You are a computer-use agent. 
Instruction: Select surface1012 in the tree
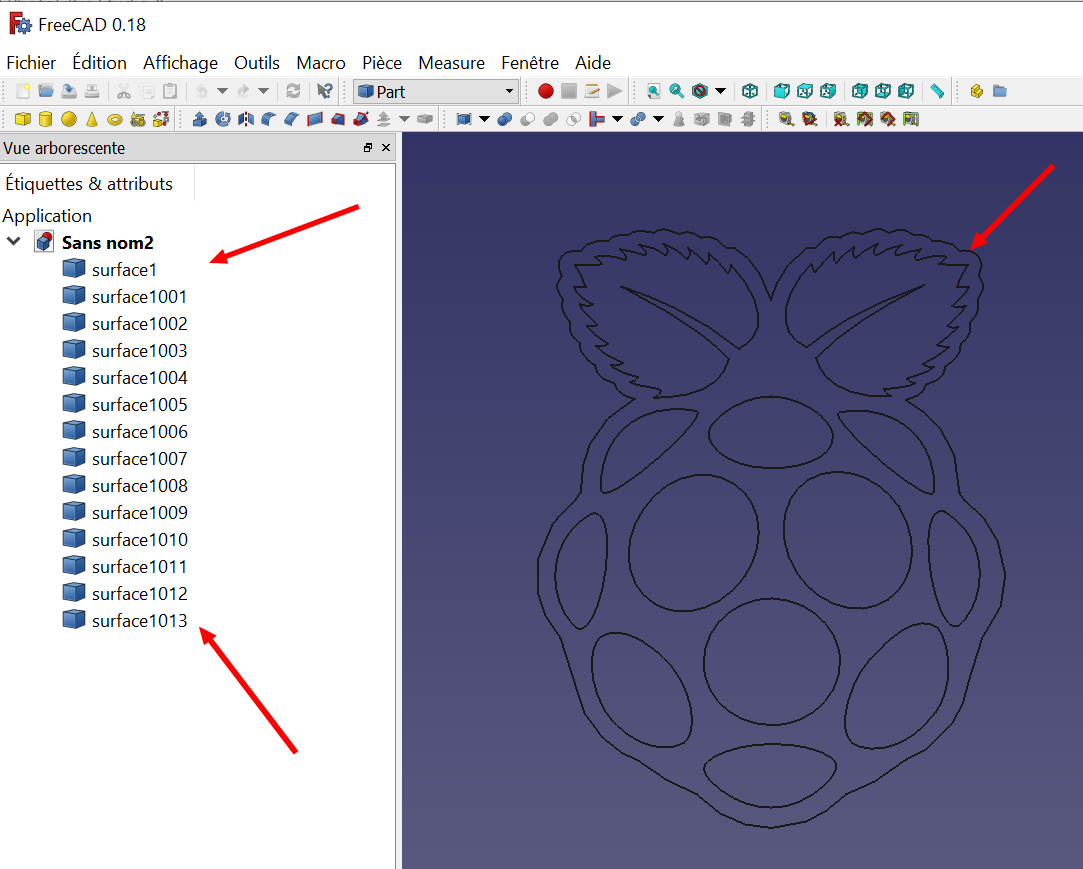(x=140, y=593)
